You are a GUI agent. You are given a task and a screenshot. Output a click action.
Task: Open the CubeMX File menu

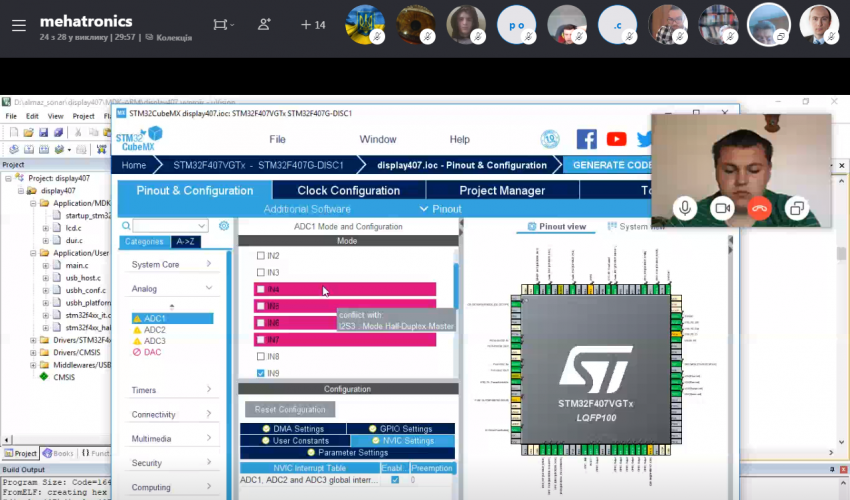point(278,139)
